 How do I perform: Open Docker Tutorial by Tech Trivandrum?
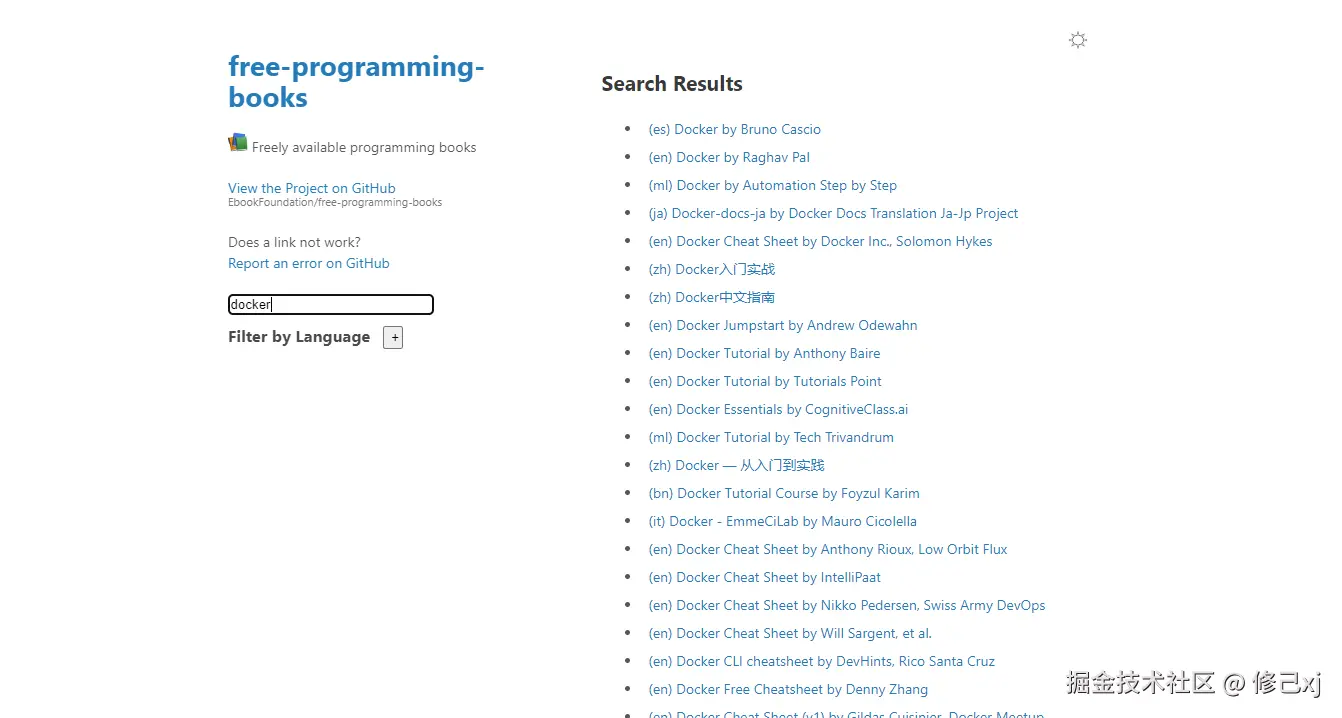point(771,437)
